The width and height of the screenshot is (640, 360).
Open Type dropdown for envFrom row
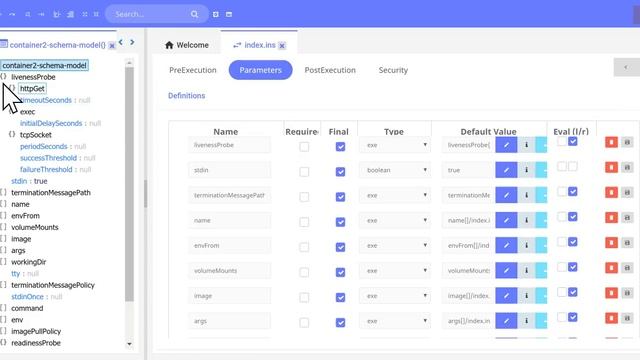click(395, 245)
